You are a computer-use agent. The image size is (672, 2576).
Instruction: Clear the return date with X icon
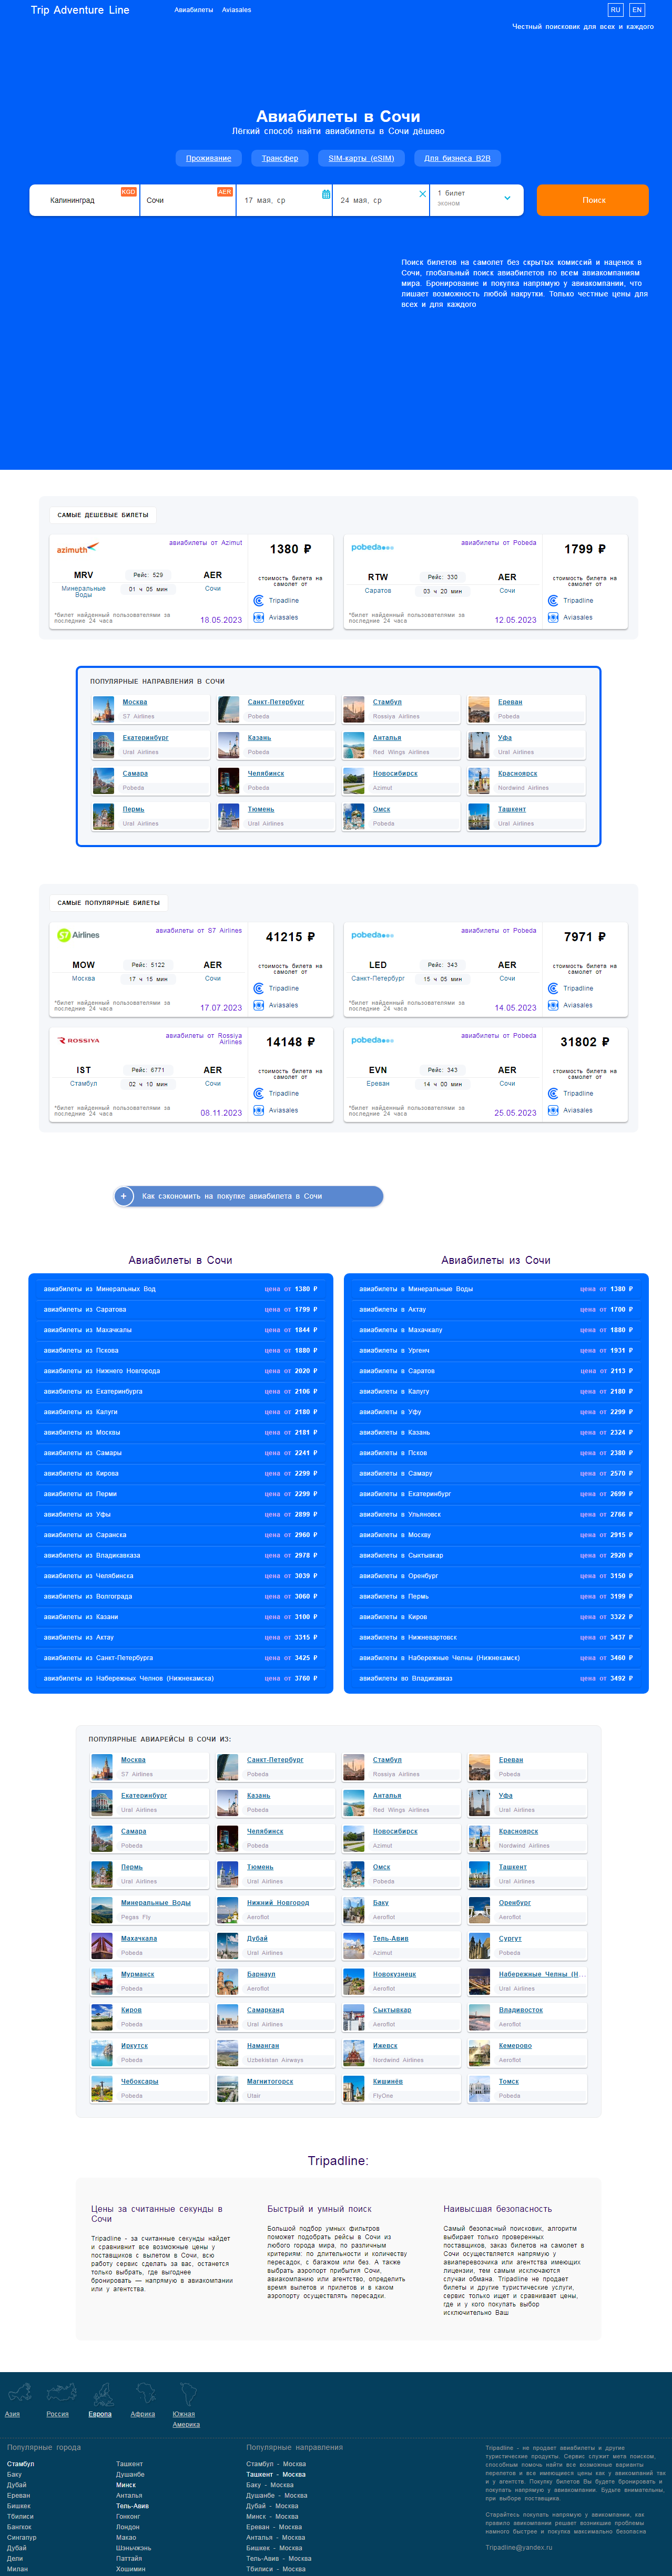[422, 194]
